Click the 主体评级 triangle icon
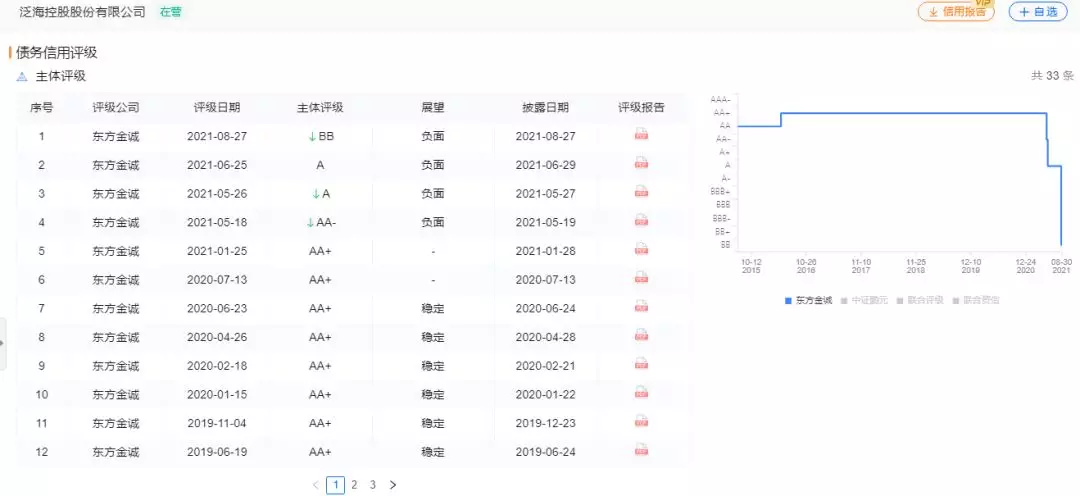1080x496 pixels. point(22,76)
